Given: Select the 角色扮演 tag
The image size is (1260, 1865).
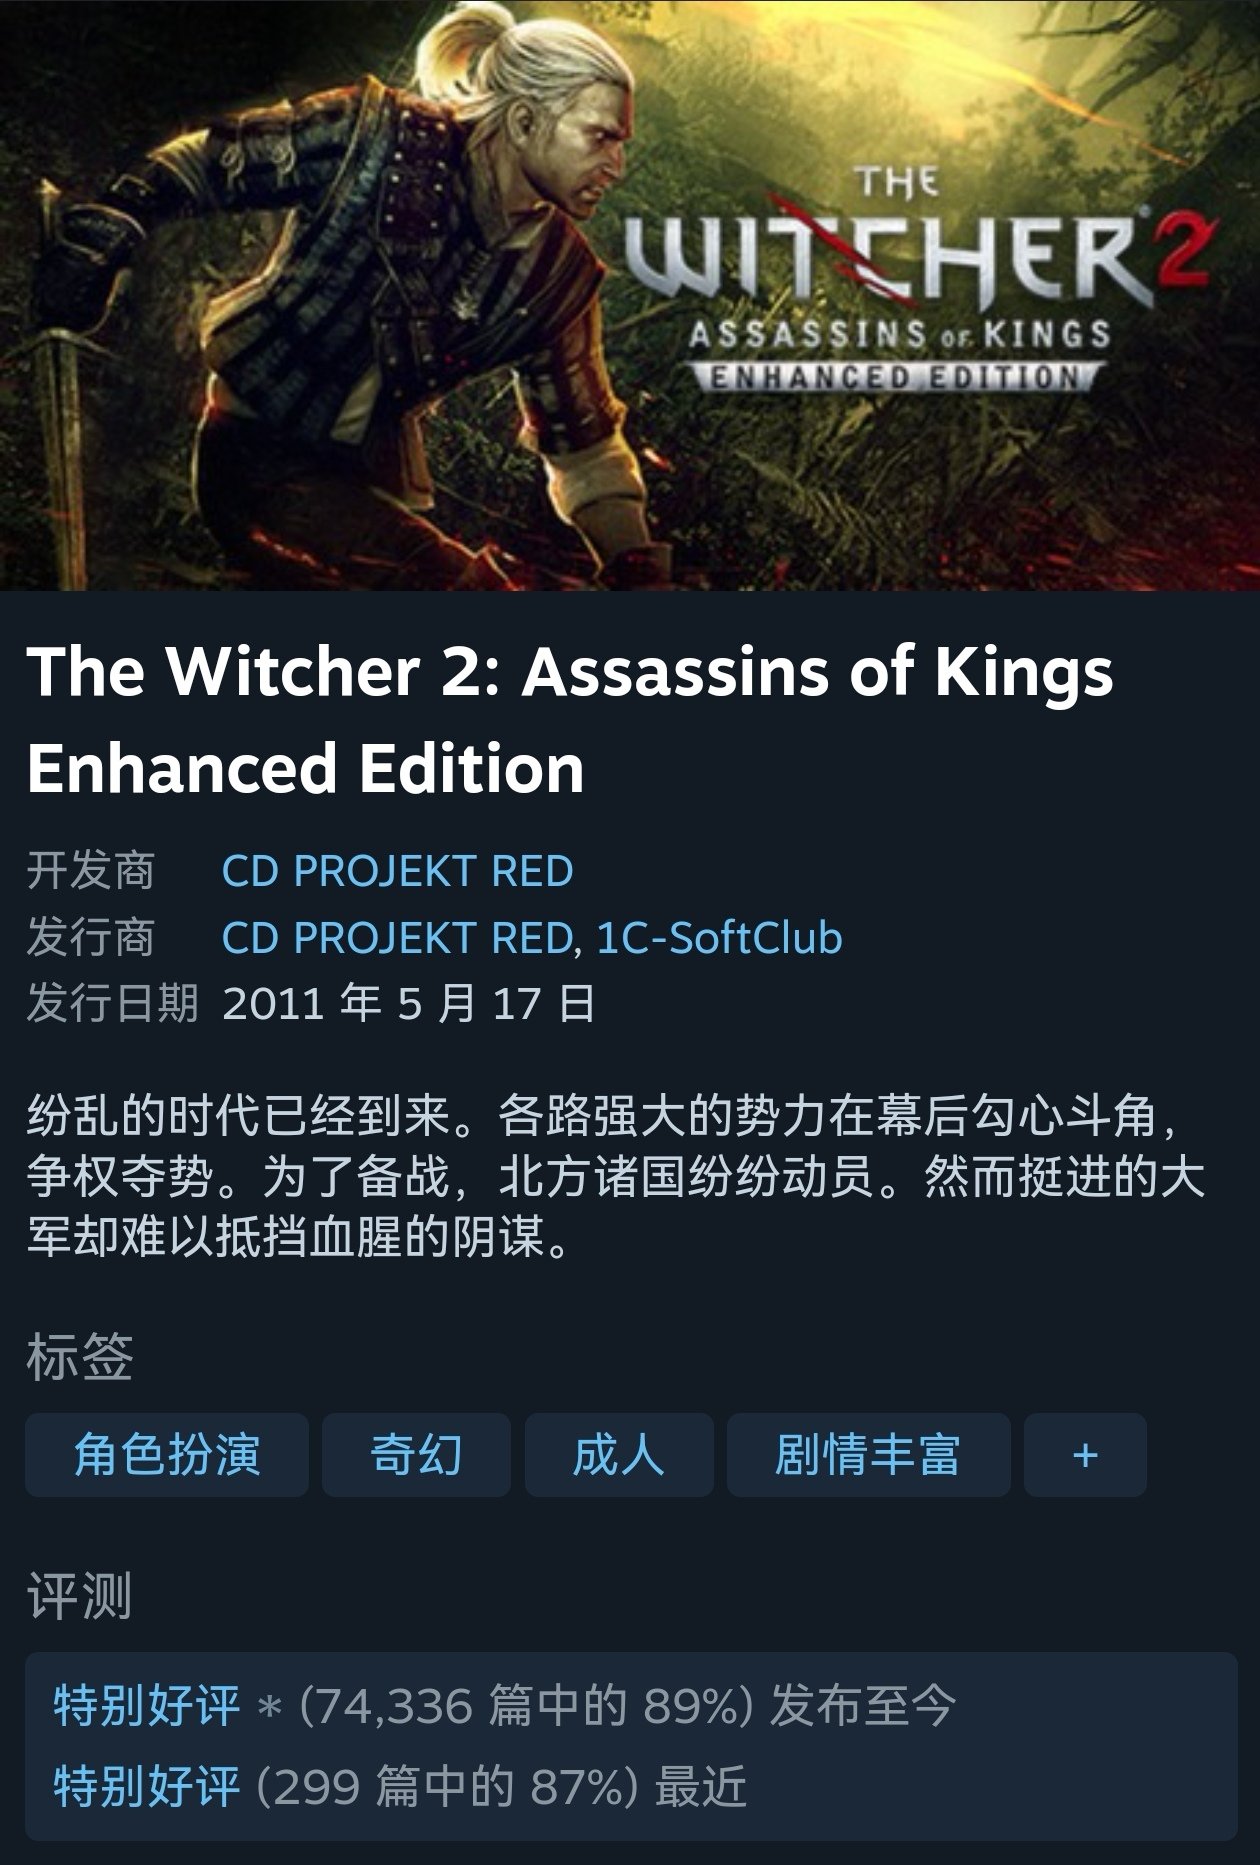Looking at the screenshot, I should 167,1454.
